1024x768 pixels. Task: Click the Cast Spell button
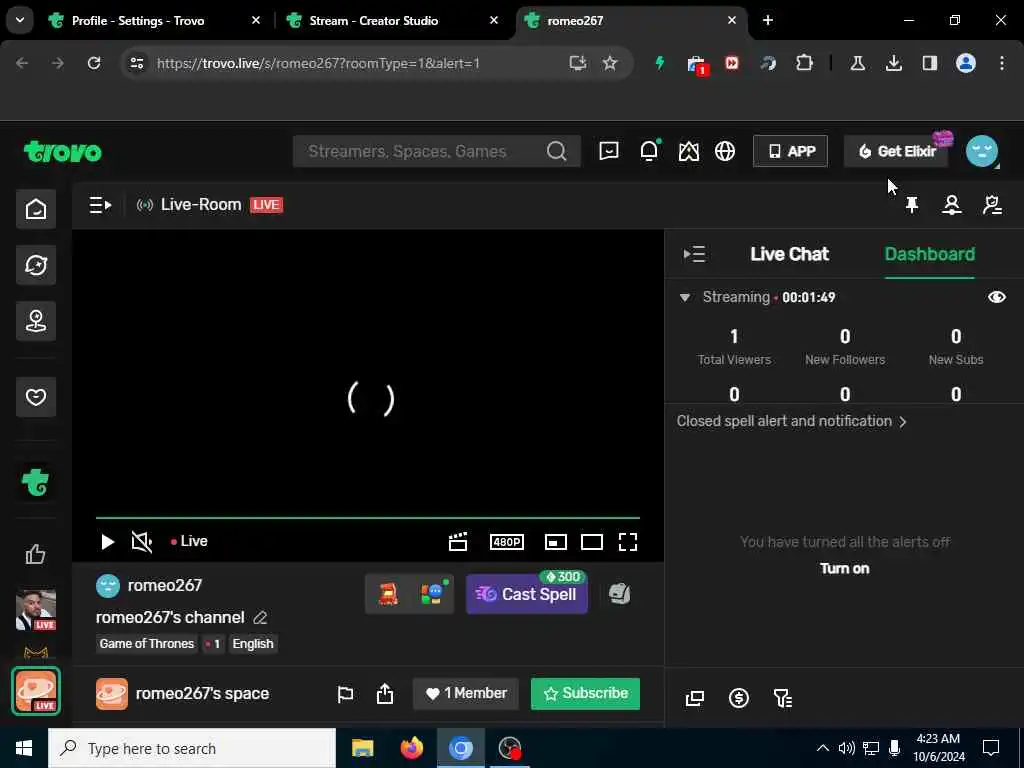click(x=526, y=594)
